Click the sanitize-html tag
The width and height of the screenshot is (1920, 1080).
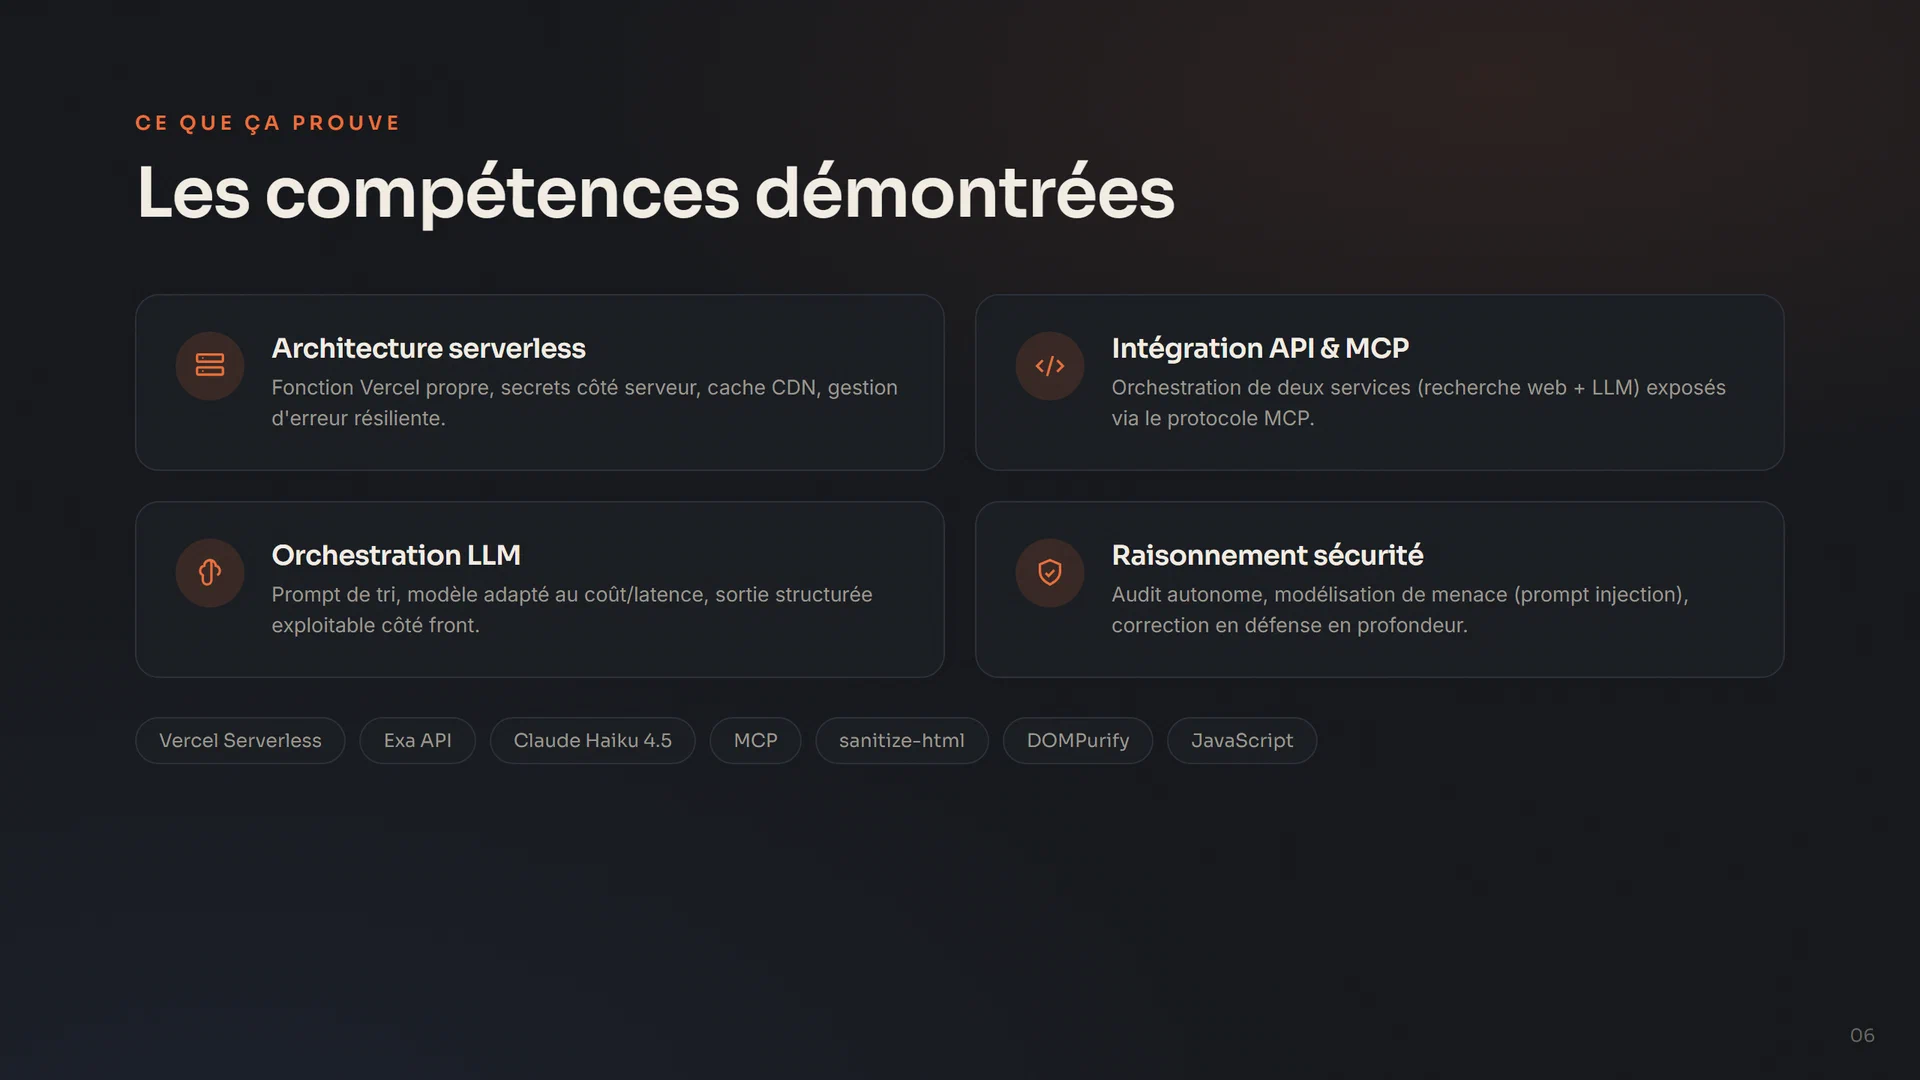click(902, 741)
